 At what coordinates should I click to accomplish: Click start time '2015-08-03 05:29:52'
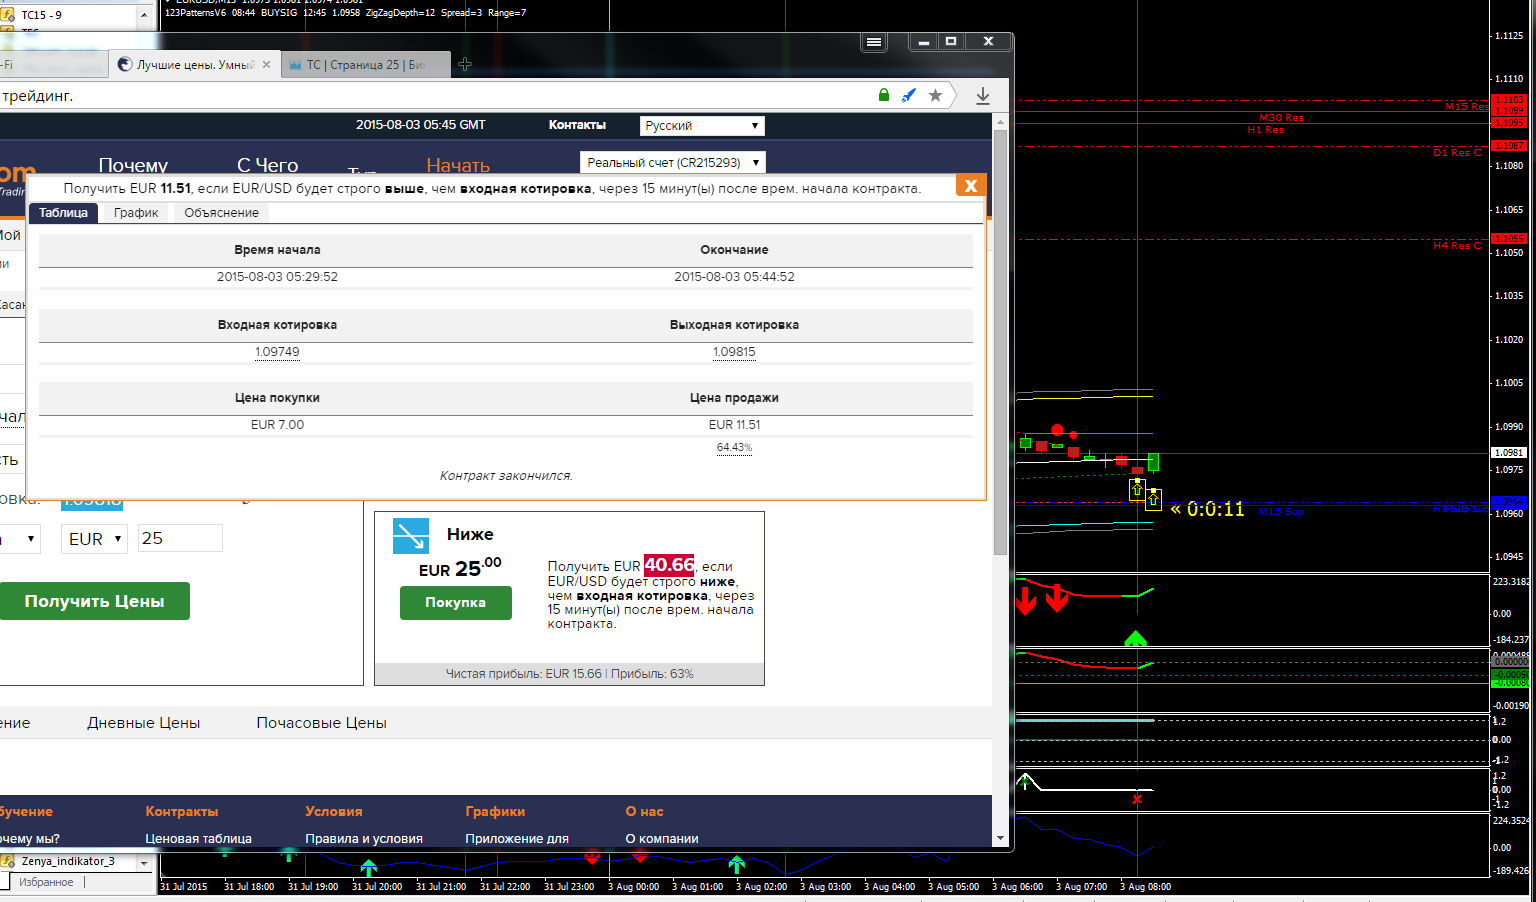point(277,277)
